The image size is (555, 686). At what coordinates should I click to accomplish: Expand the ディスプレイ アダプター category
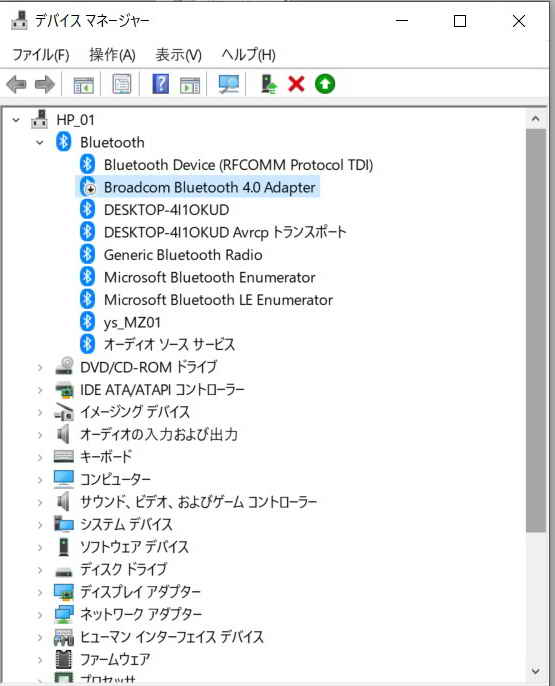pos(40,592)
